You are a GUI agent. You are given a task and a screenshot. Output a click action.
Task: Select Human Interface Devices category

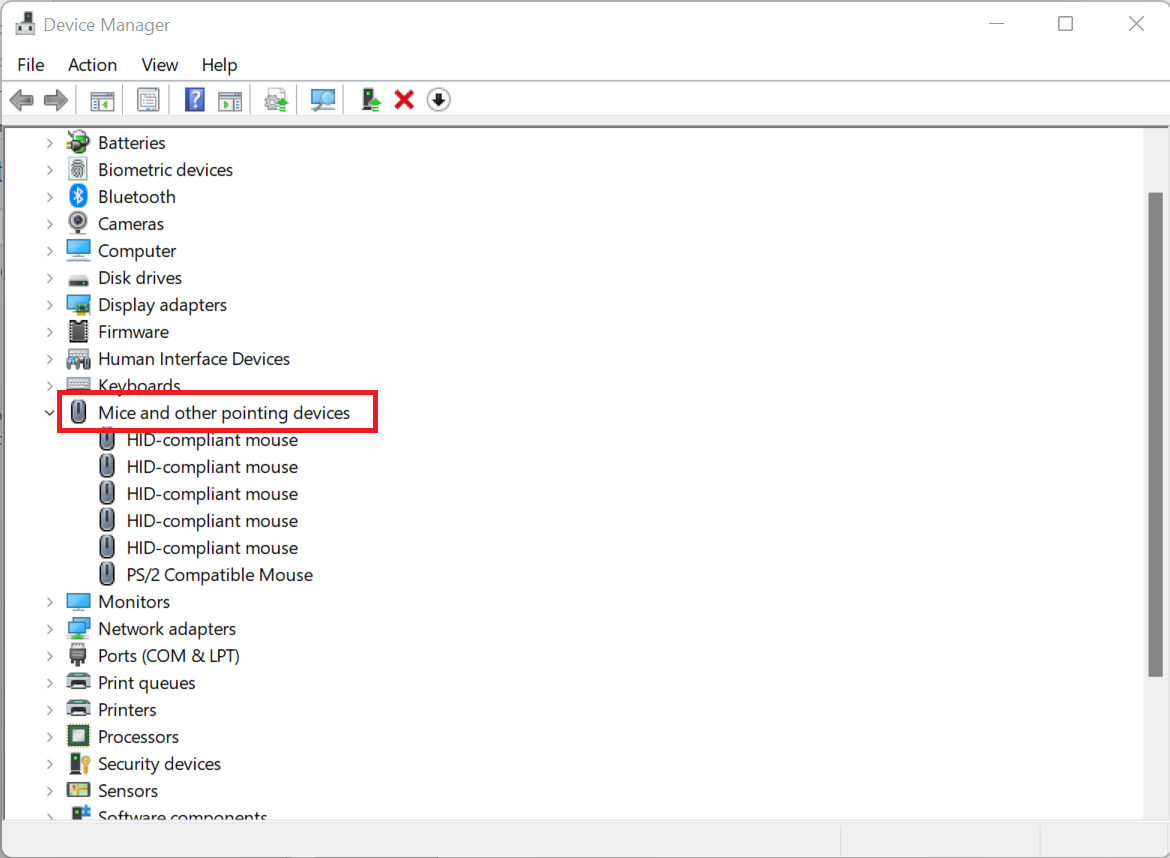[193, 359]
